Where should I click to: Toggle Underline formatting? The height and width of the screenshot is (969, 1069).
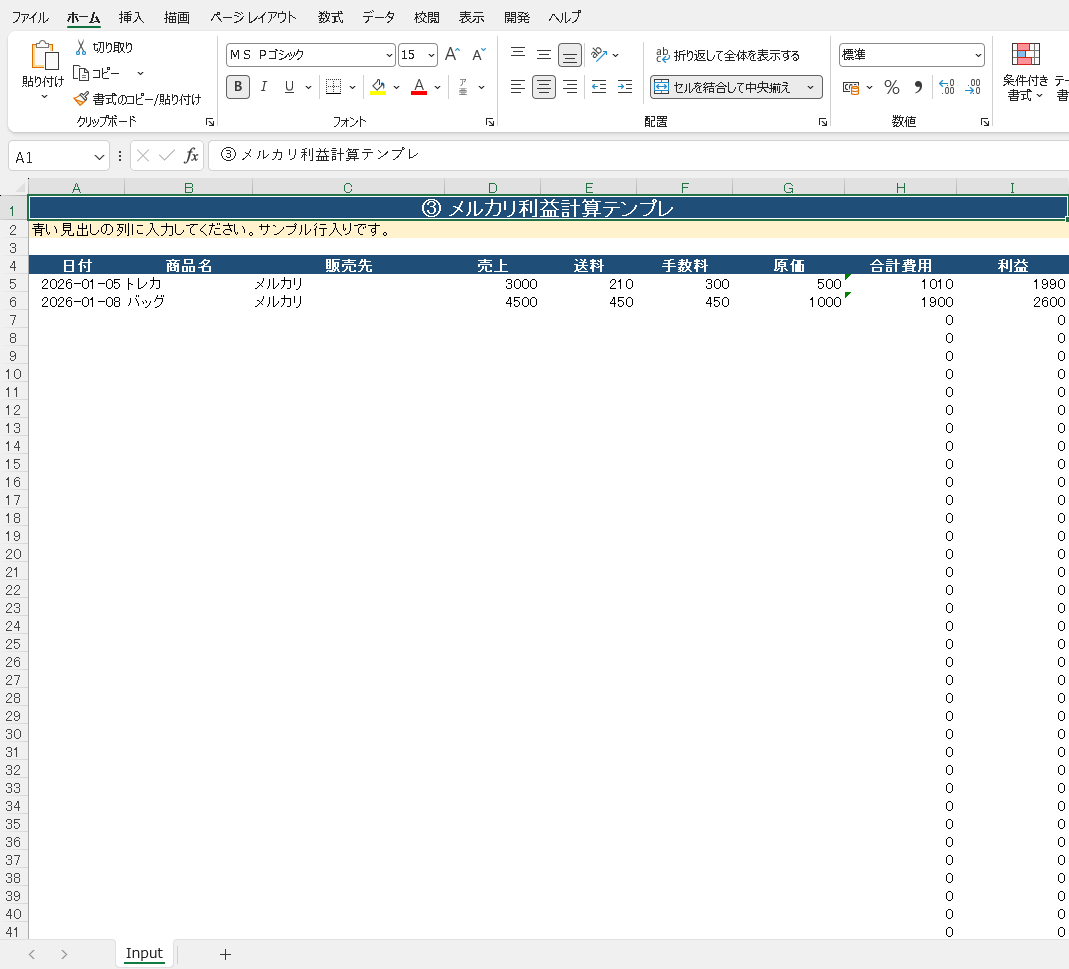coord(289,87)
